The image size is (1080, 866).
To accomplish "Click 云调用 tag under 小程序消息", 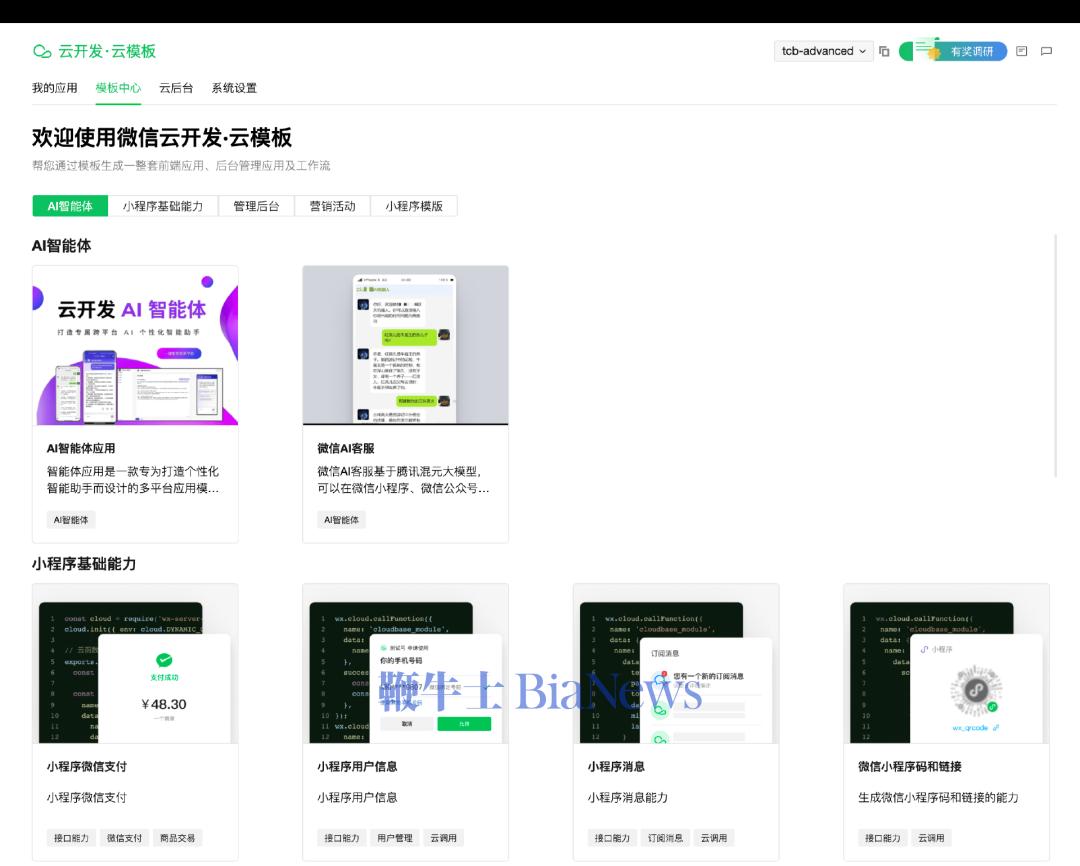I will [x=714, y=838].
